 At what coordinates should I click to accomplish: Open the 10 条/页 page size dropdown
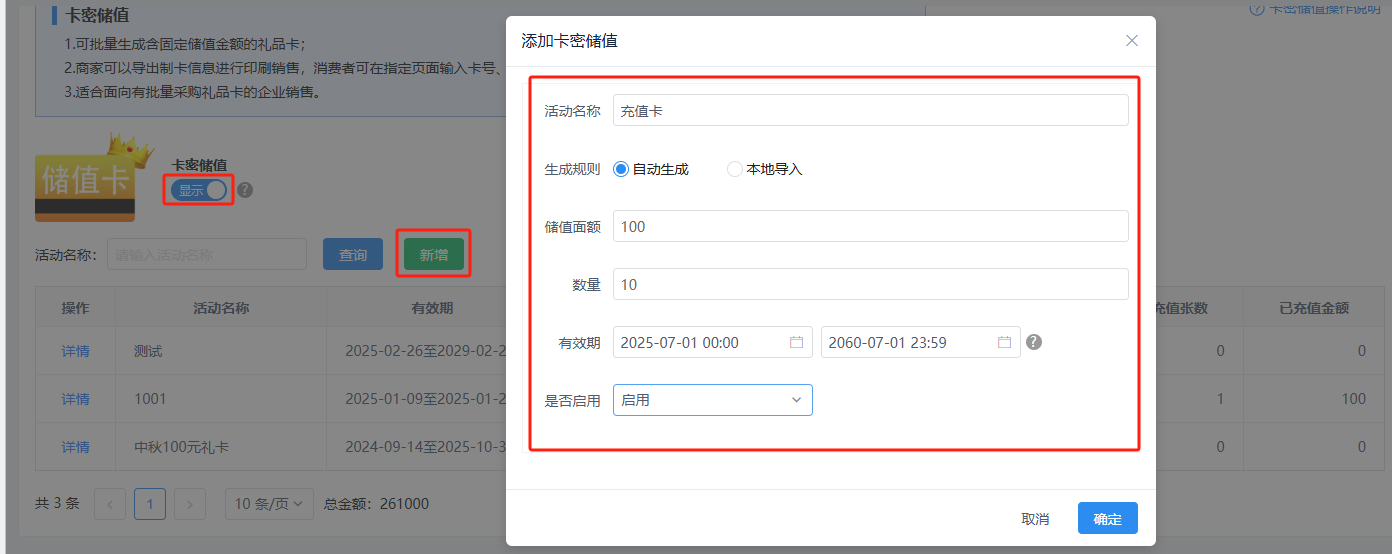coord(269,504)
